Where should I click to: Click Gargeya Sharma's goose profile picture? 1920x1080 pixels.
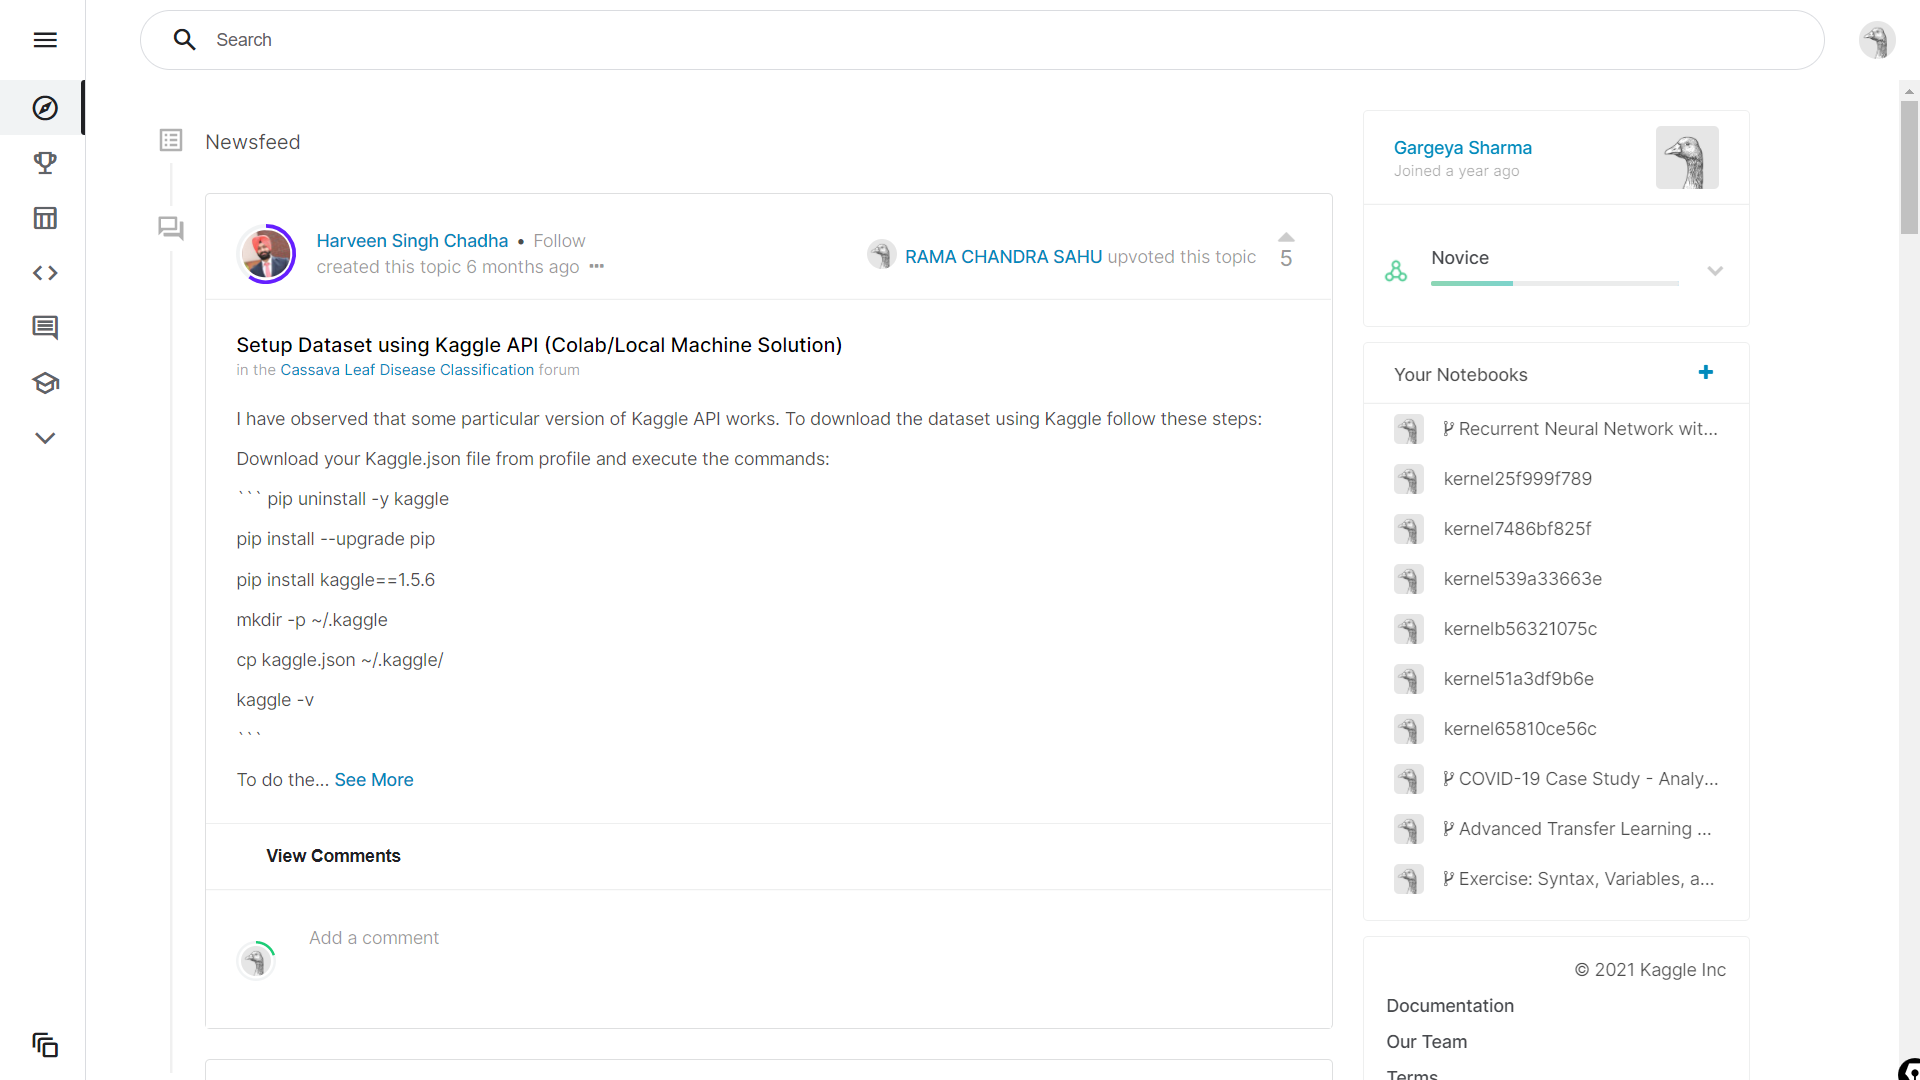tap(1687, 157)
